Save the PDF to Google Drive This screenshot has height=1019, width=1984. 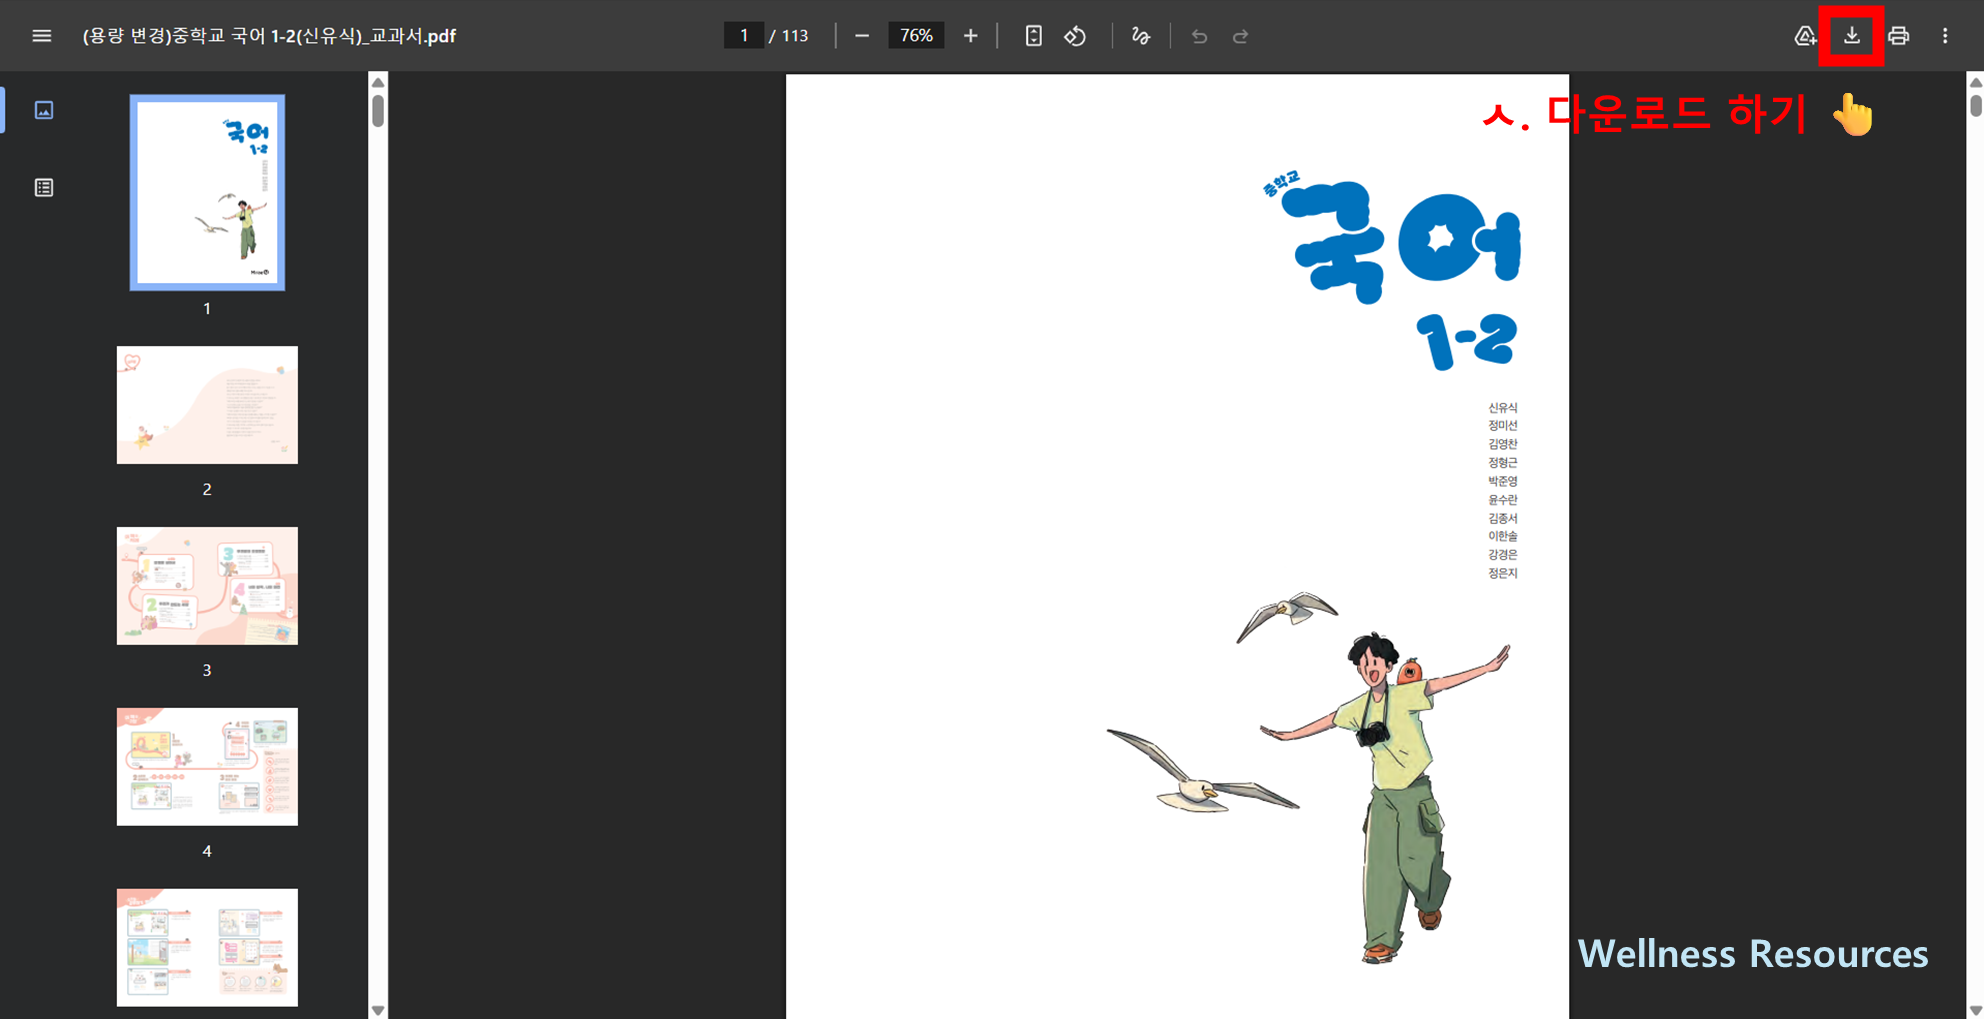[1805, 36]
